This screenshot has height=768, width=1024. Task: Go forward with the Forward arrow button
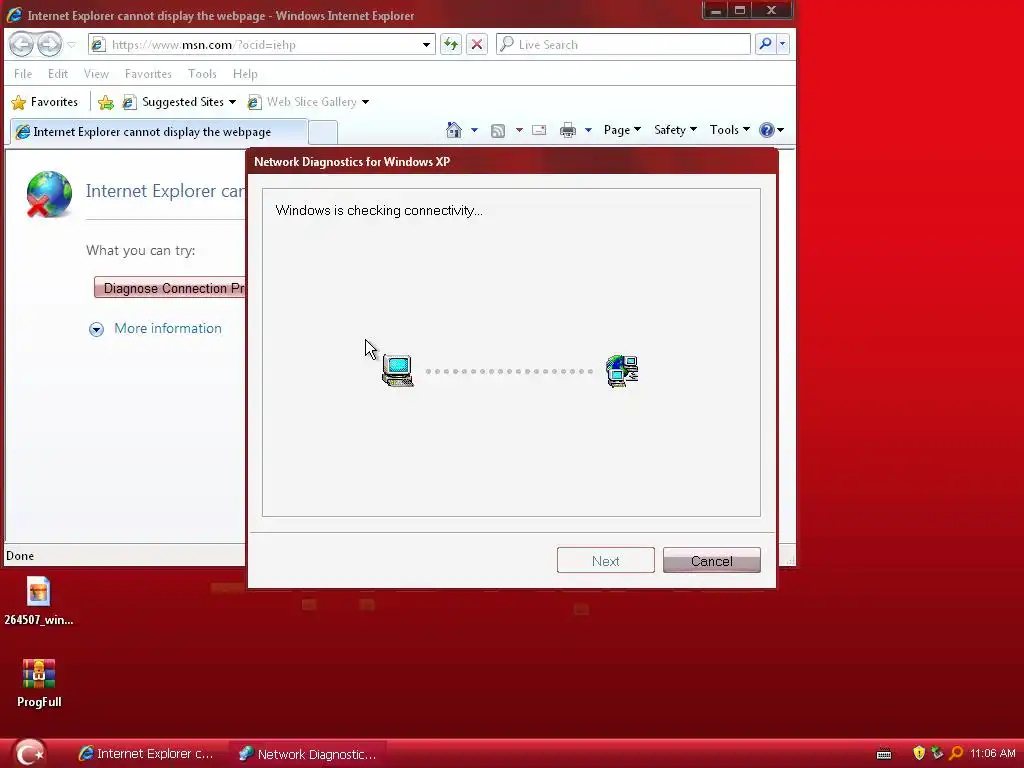[49, 44]
